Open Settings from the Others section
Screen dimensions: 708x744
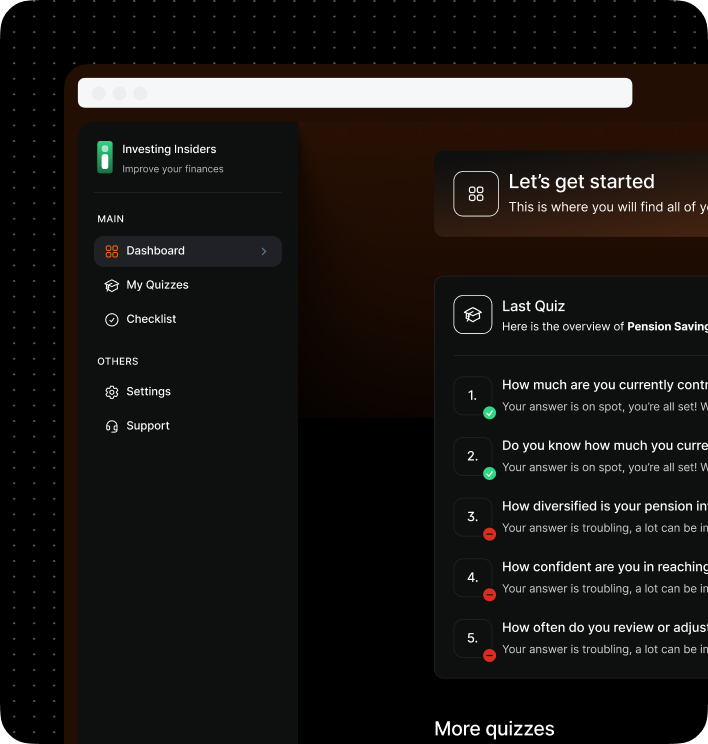pyautogui.click(x=188, y=392)
